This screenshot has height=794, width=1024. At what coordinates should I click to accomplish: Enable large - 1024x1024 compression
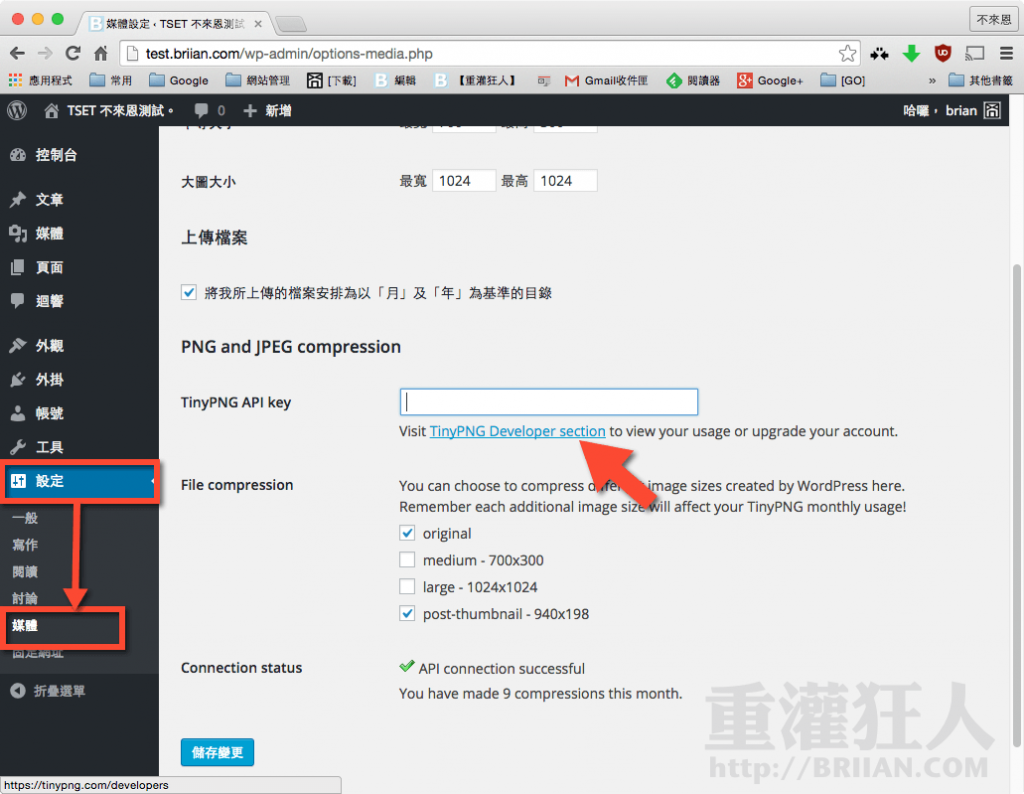pos(408,587)
